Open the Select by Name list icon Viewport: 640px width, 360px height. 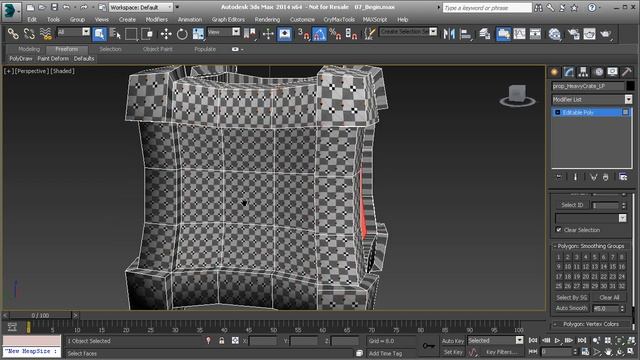116,34
